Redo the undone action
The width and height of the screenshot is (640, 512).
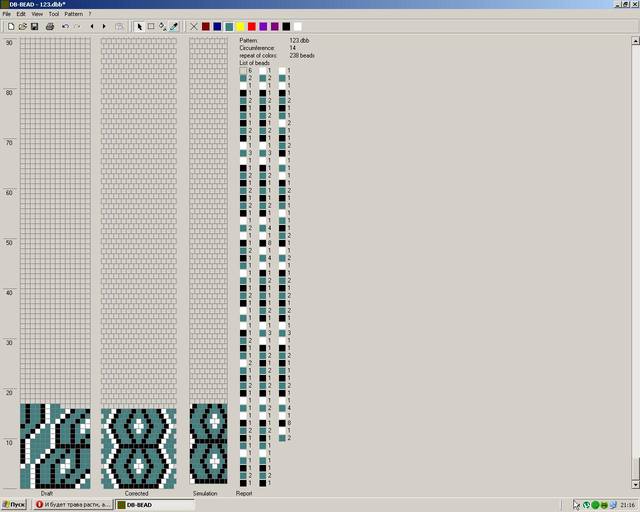click(77, 27)
